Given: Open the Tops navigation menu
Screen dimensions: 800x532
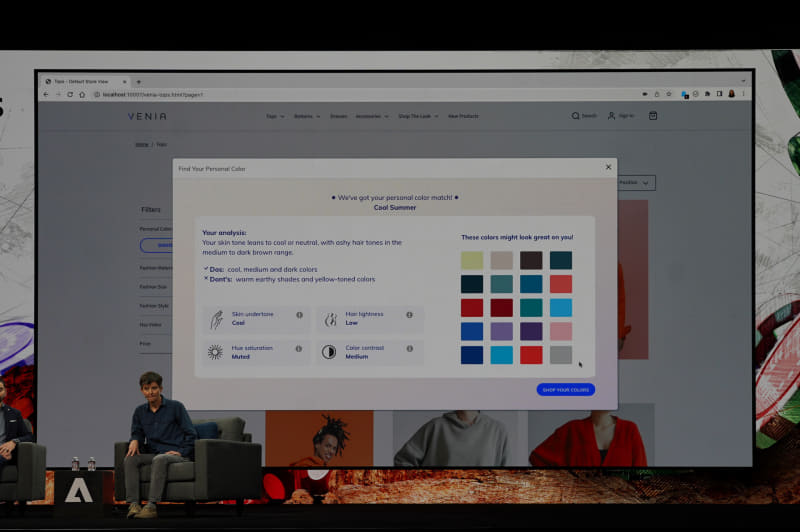Looking at the screenshot, I should coord(275,116).
